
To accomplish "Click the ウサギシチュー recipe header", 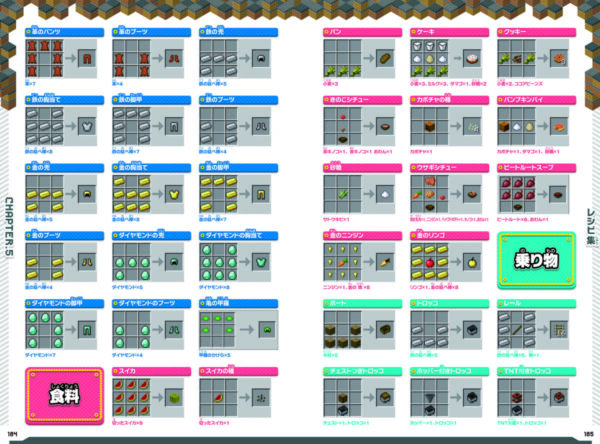I will tap(449, 168).
